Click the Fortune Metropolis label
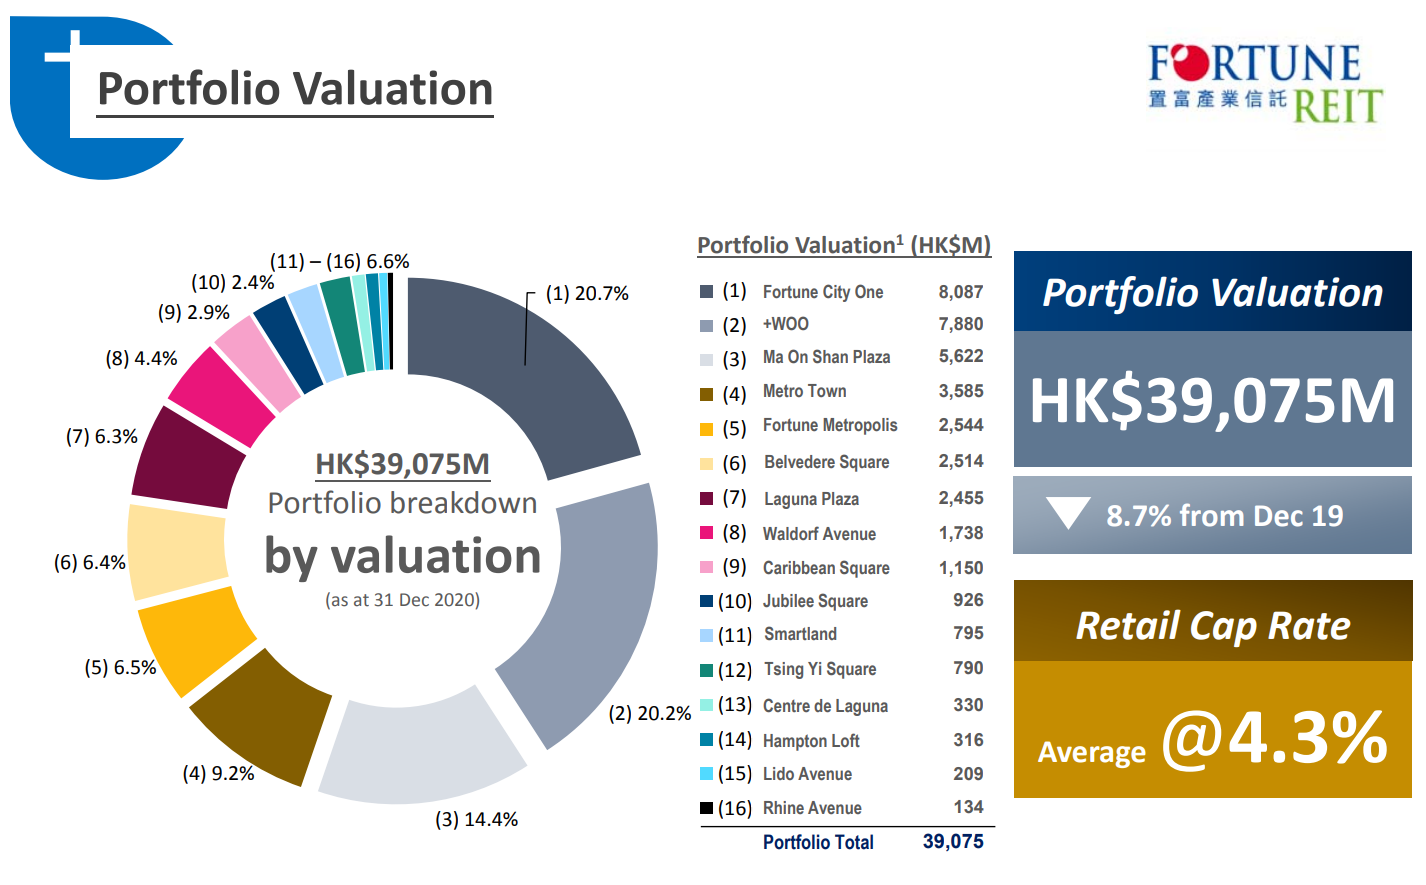 830,425
